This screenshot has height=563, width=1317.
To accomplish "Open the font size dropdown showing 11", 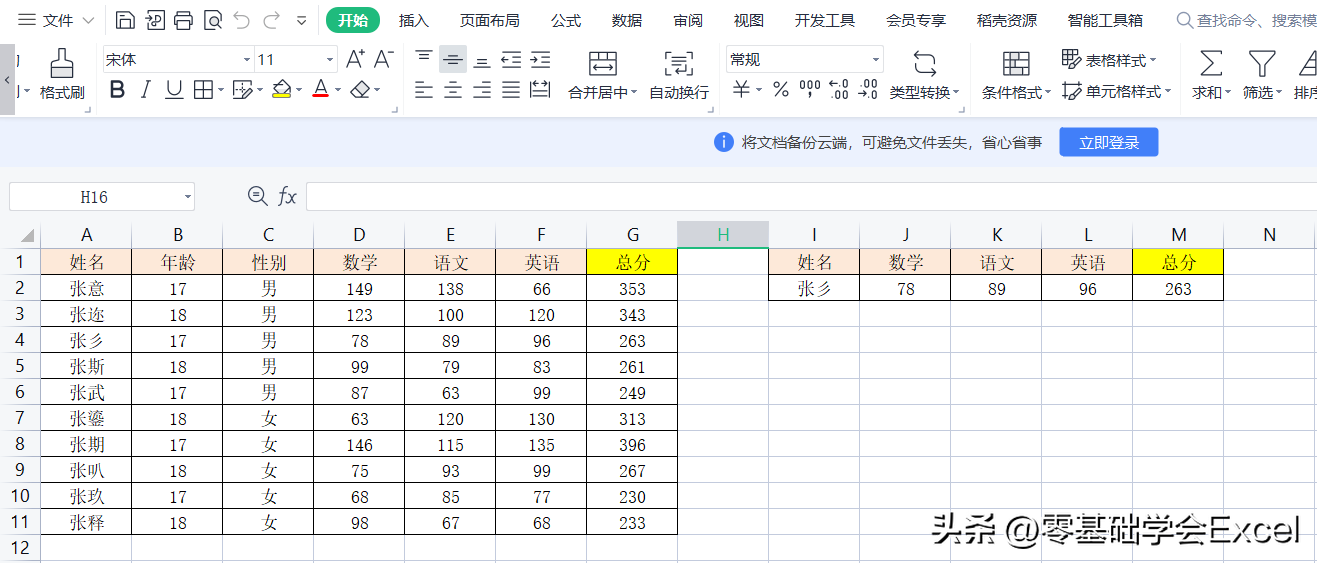I will tap(330, 60).
